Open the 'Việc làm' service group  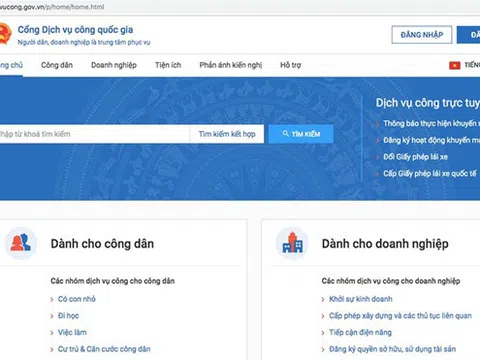coord(72,332)
